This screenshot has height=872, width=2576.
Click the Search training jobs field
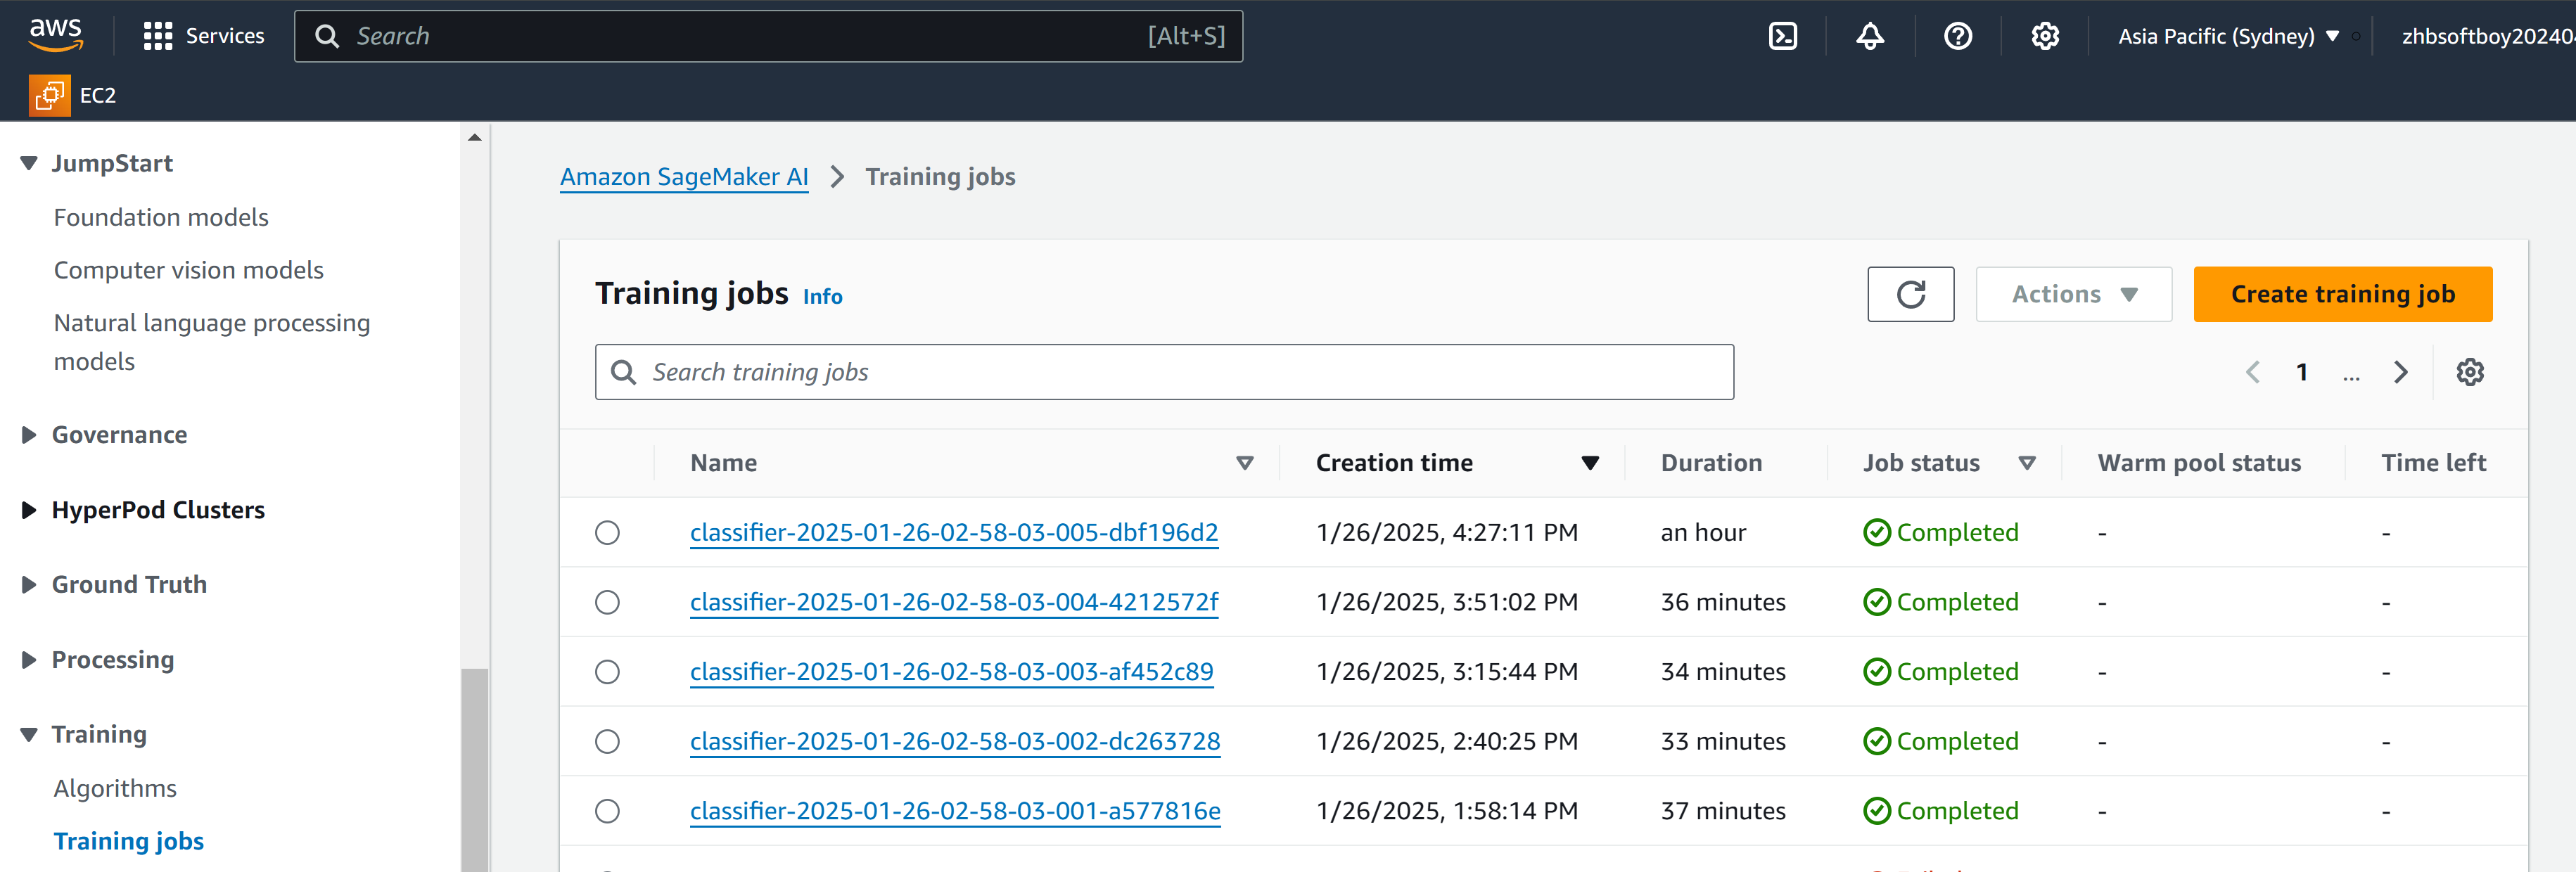(x=1164, y=372)
